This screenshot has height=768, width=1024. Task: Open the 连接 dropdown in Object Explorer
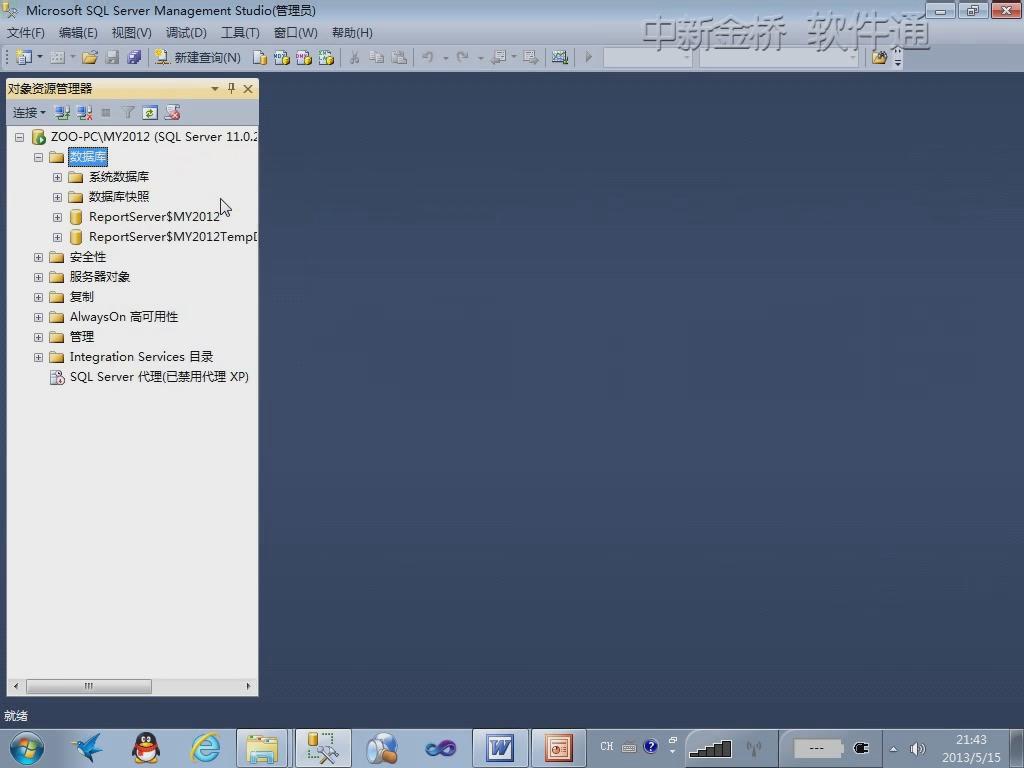pos(29,113)
